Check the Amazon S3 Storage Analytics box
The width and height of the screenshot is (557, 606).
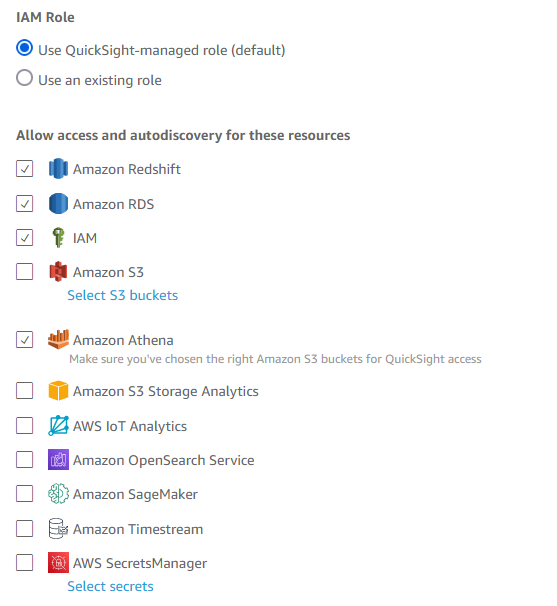click(24, 390)
